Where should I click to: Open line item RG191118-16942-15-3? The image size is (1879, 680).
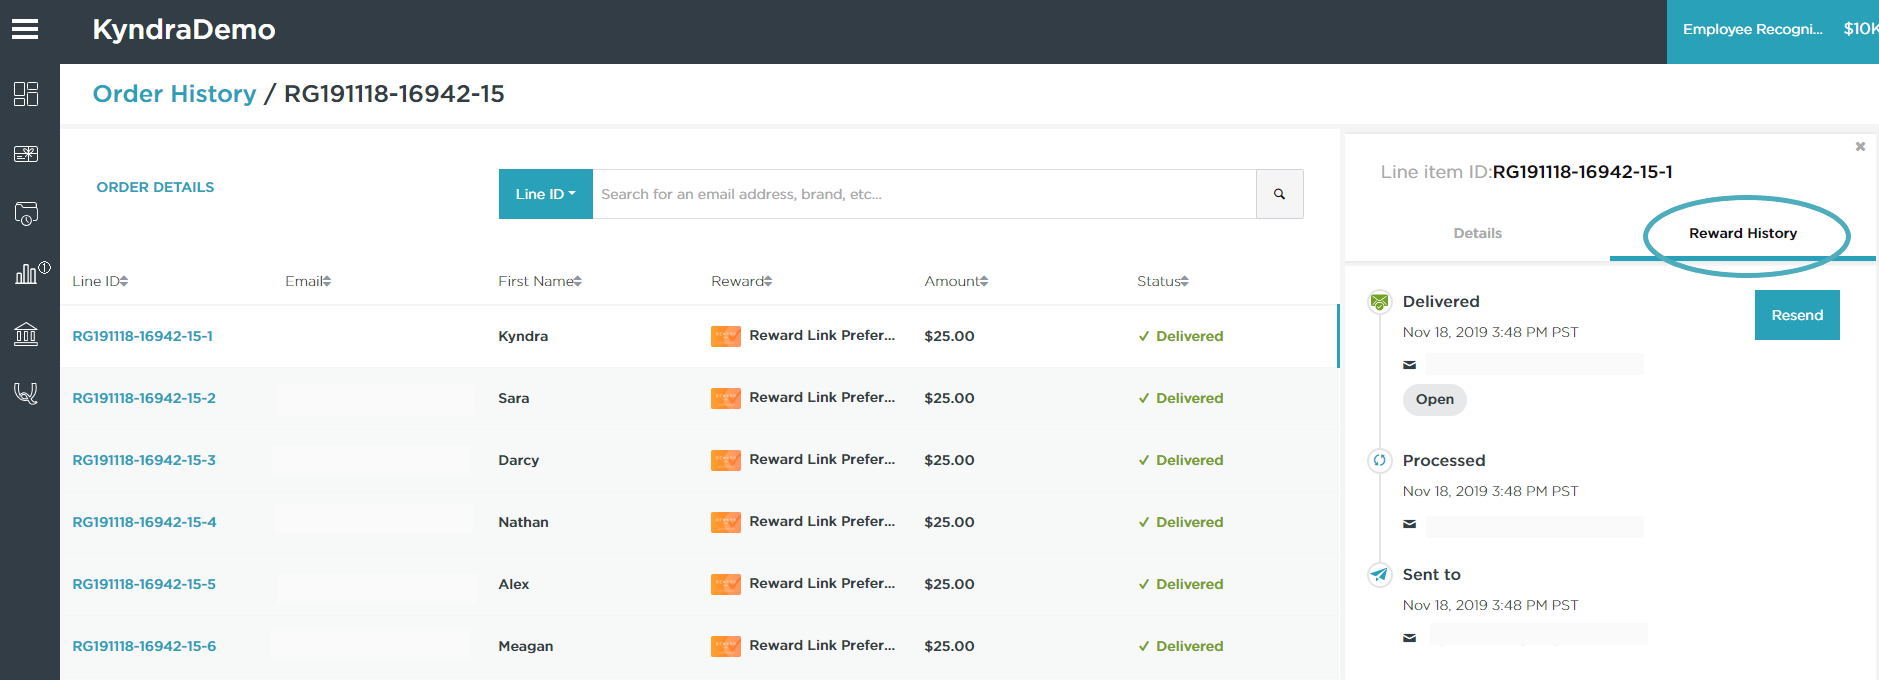144,460
